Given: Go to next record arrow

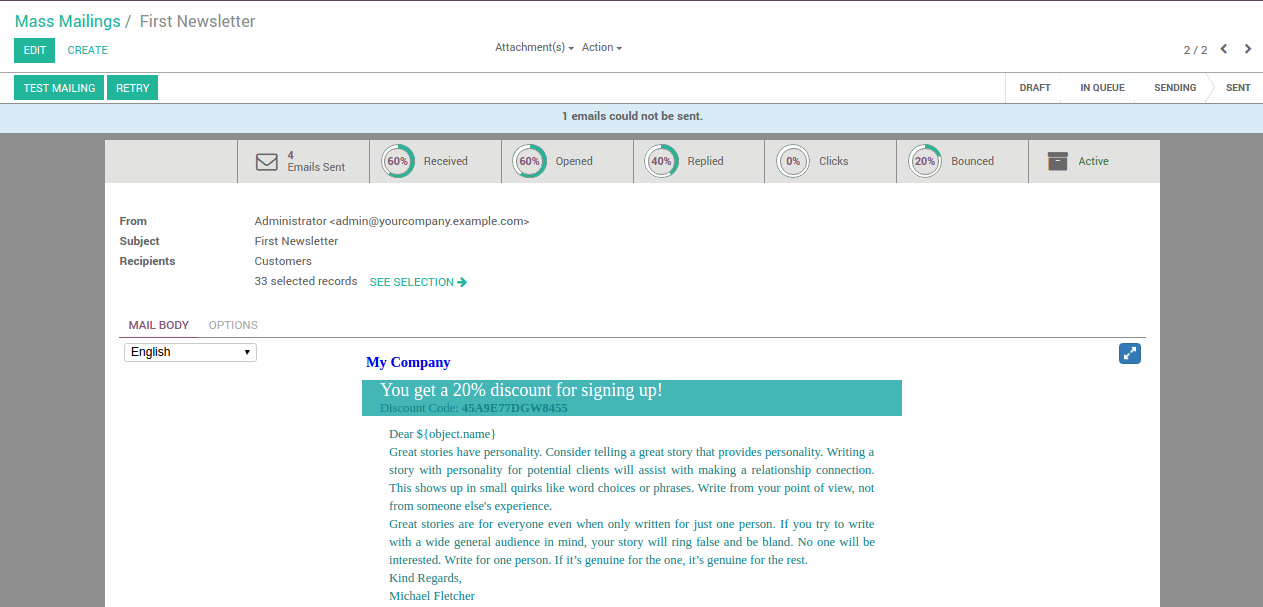Looking at the screenshot, I should [x=1248, y=49].
